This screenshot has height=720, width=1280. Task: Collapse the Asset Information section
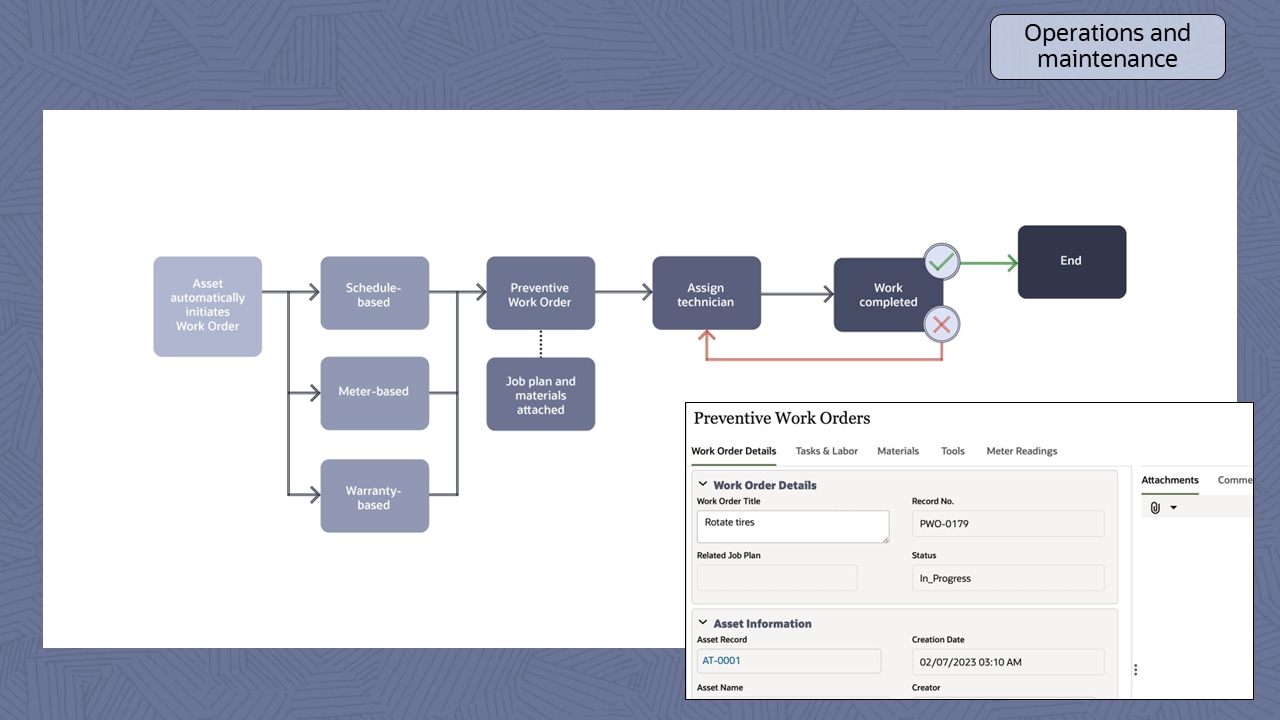tap(703, 623)
